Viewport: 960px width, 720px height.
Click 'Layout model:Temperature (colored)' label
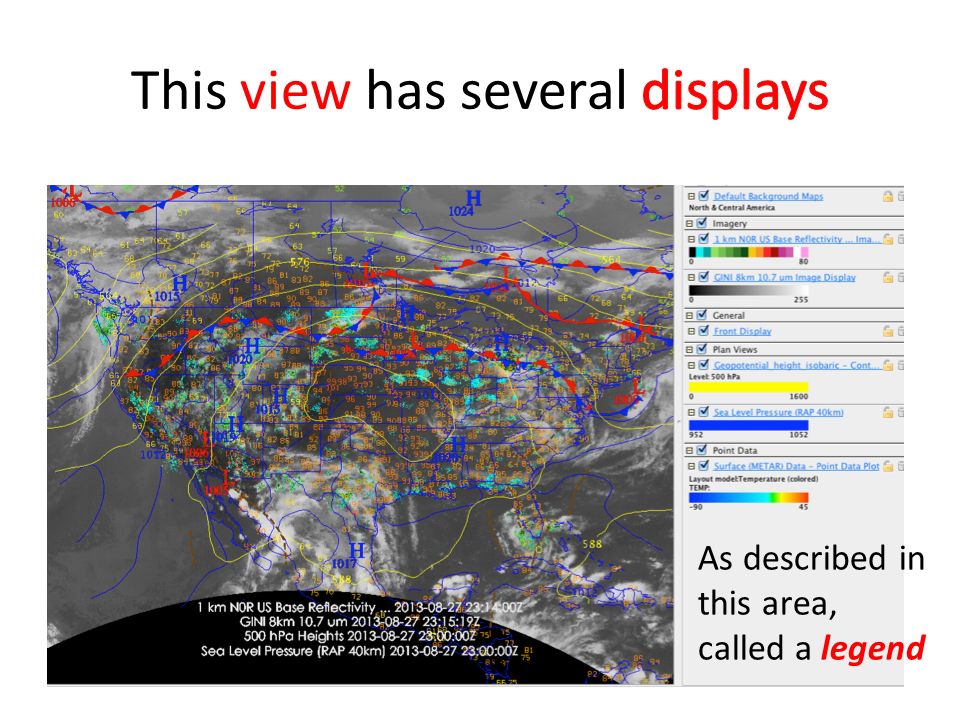753,479
